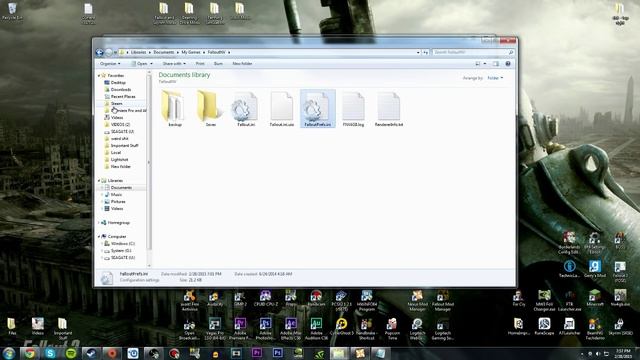Select the log file icon
Image resolution: width=640 pixels, height=360 pixels.
point(353,109)
